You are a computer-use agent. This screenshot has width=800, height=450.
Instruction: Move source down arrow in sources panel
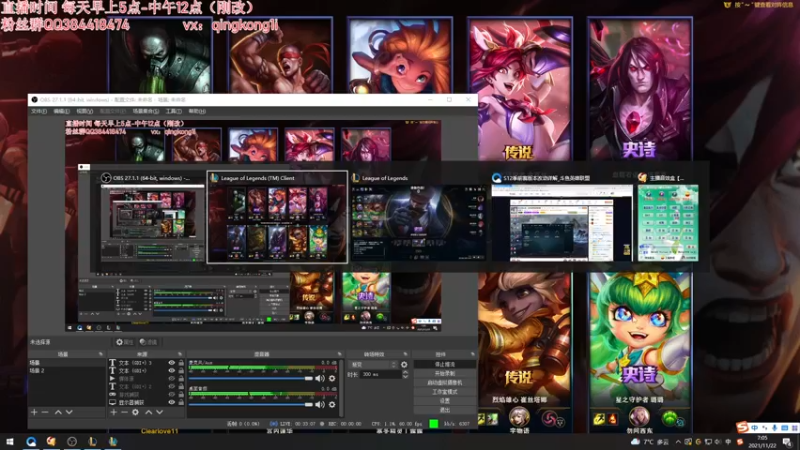(160, 412)
